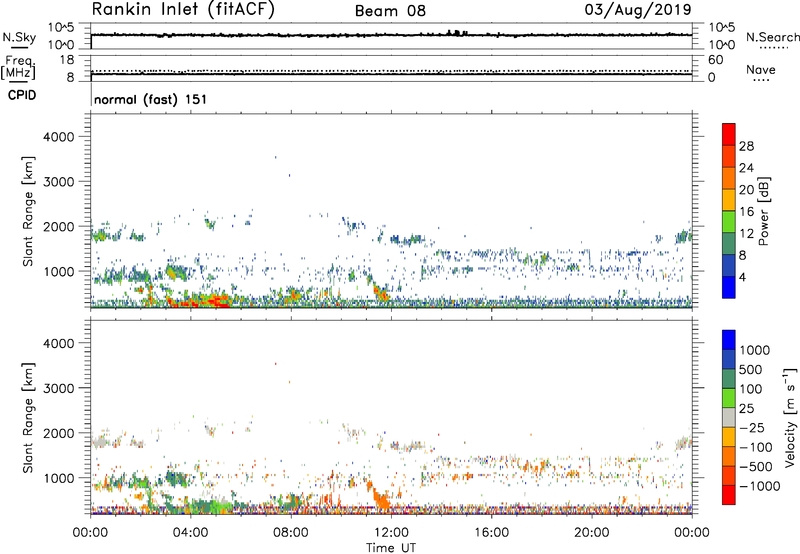Click the noise spike near 14:30 in N.Sky trace

tap(456, 33)
